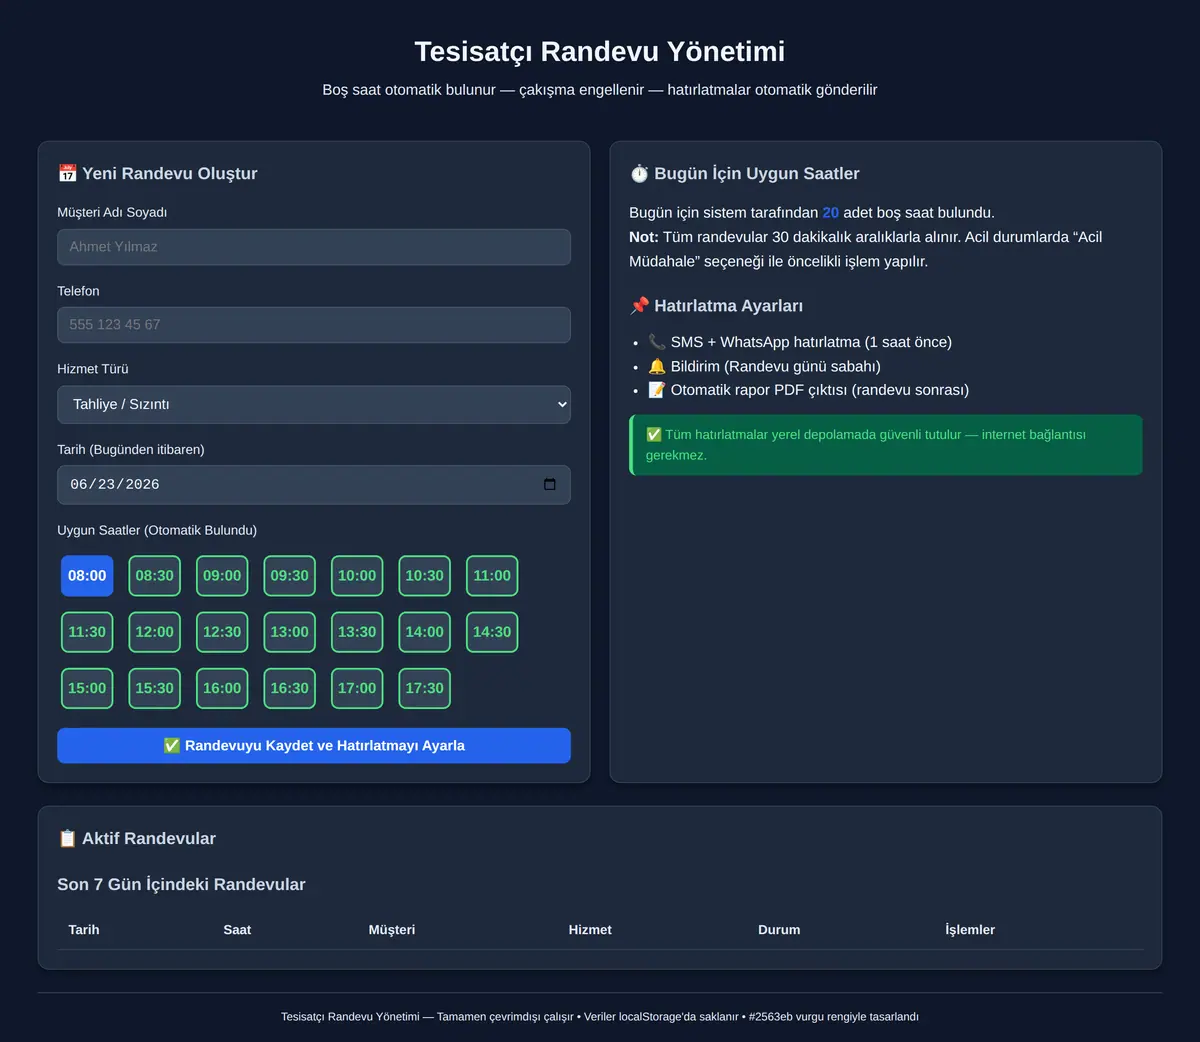Pick the 15:00 time slot
The height and width of the screenshot is (1042, 1200).
click(87, 688)
